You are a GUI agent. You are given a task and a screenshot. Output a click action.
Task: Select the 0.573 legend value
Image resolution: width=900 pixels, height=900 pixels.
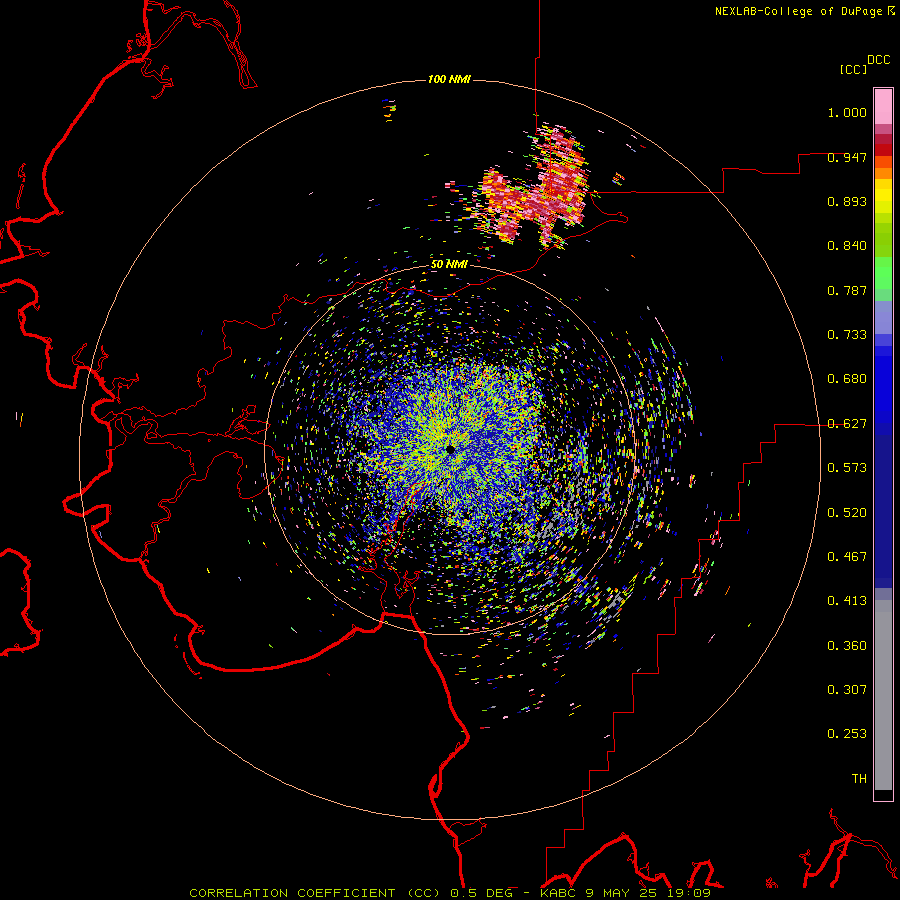[x=847, y=468]
